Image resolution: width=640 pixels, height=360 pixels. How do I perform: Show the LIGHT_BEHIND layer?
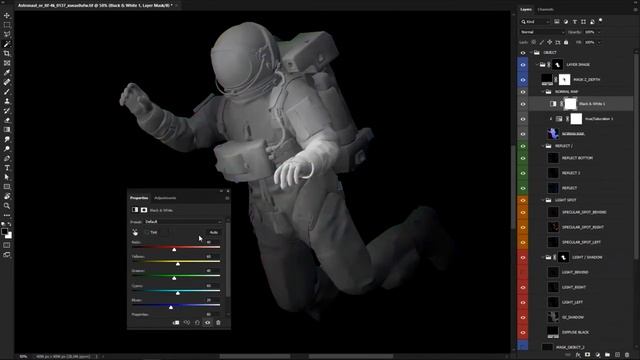coord(523,273)
